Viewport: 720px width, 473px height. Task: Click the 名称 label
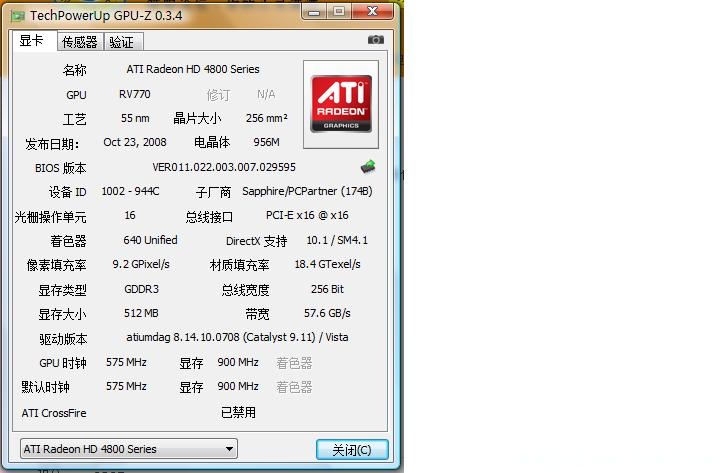(x=74, y=70)
